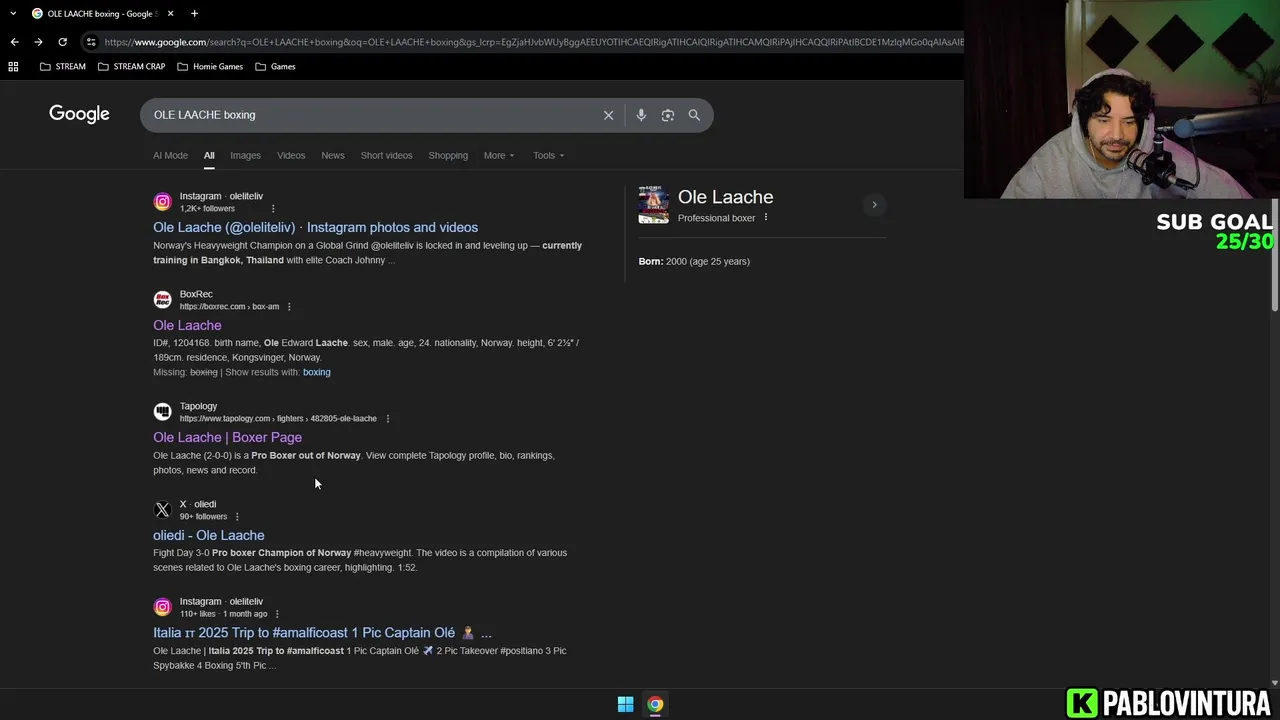Open options menu beside Professional boxer

tap(766, 218)
